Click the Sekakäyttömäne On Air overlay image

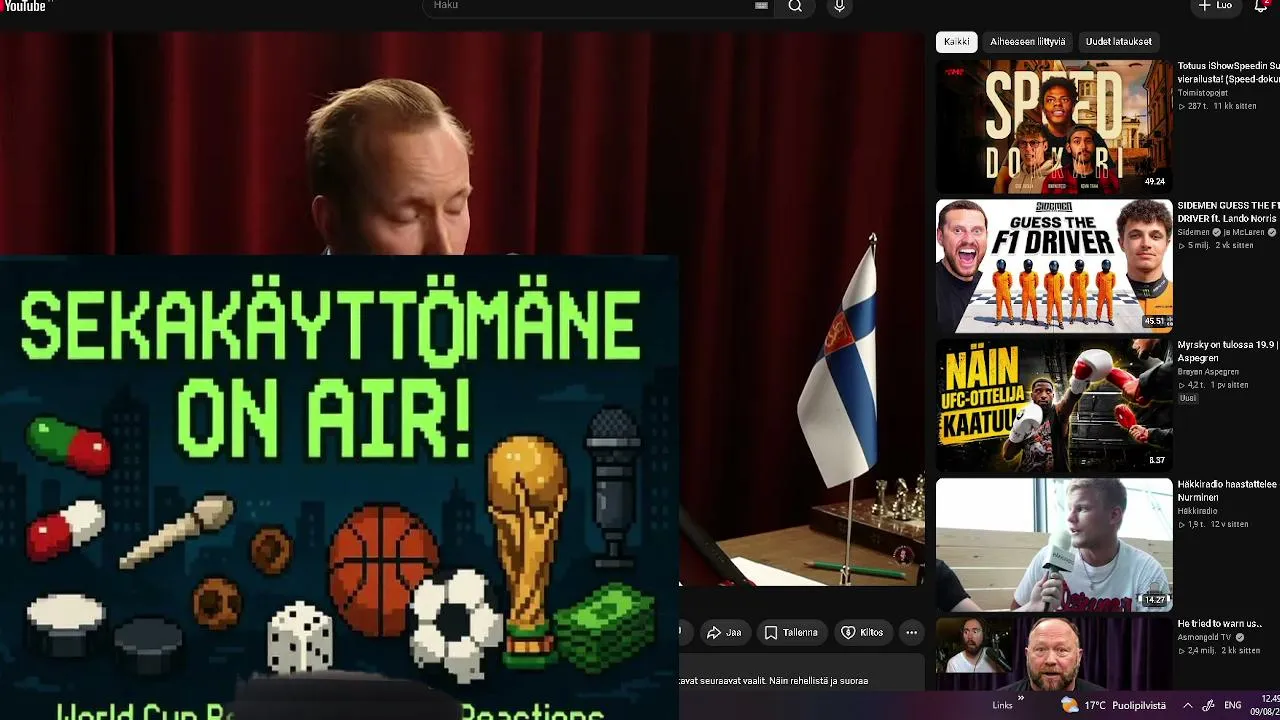339,488
